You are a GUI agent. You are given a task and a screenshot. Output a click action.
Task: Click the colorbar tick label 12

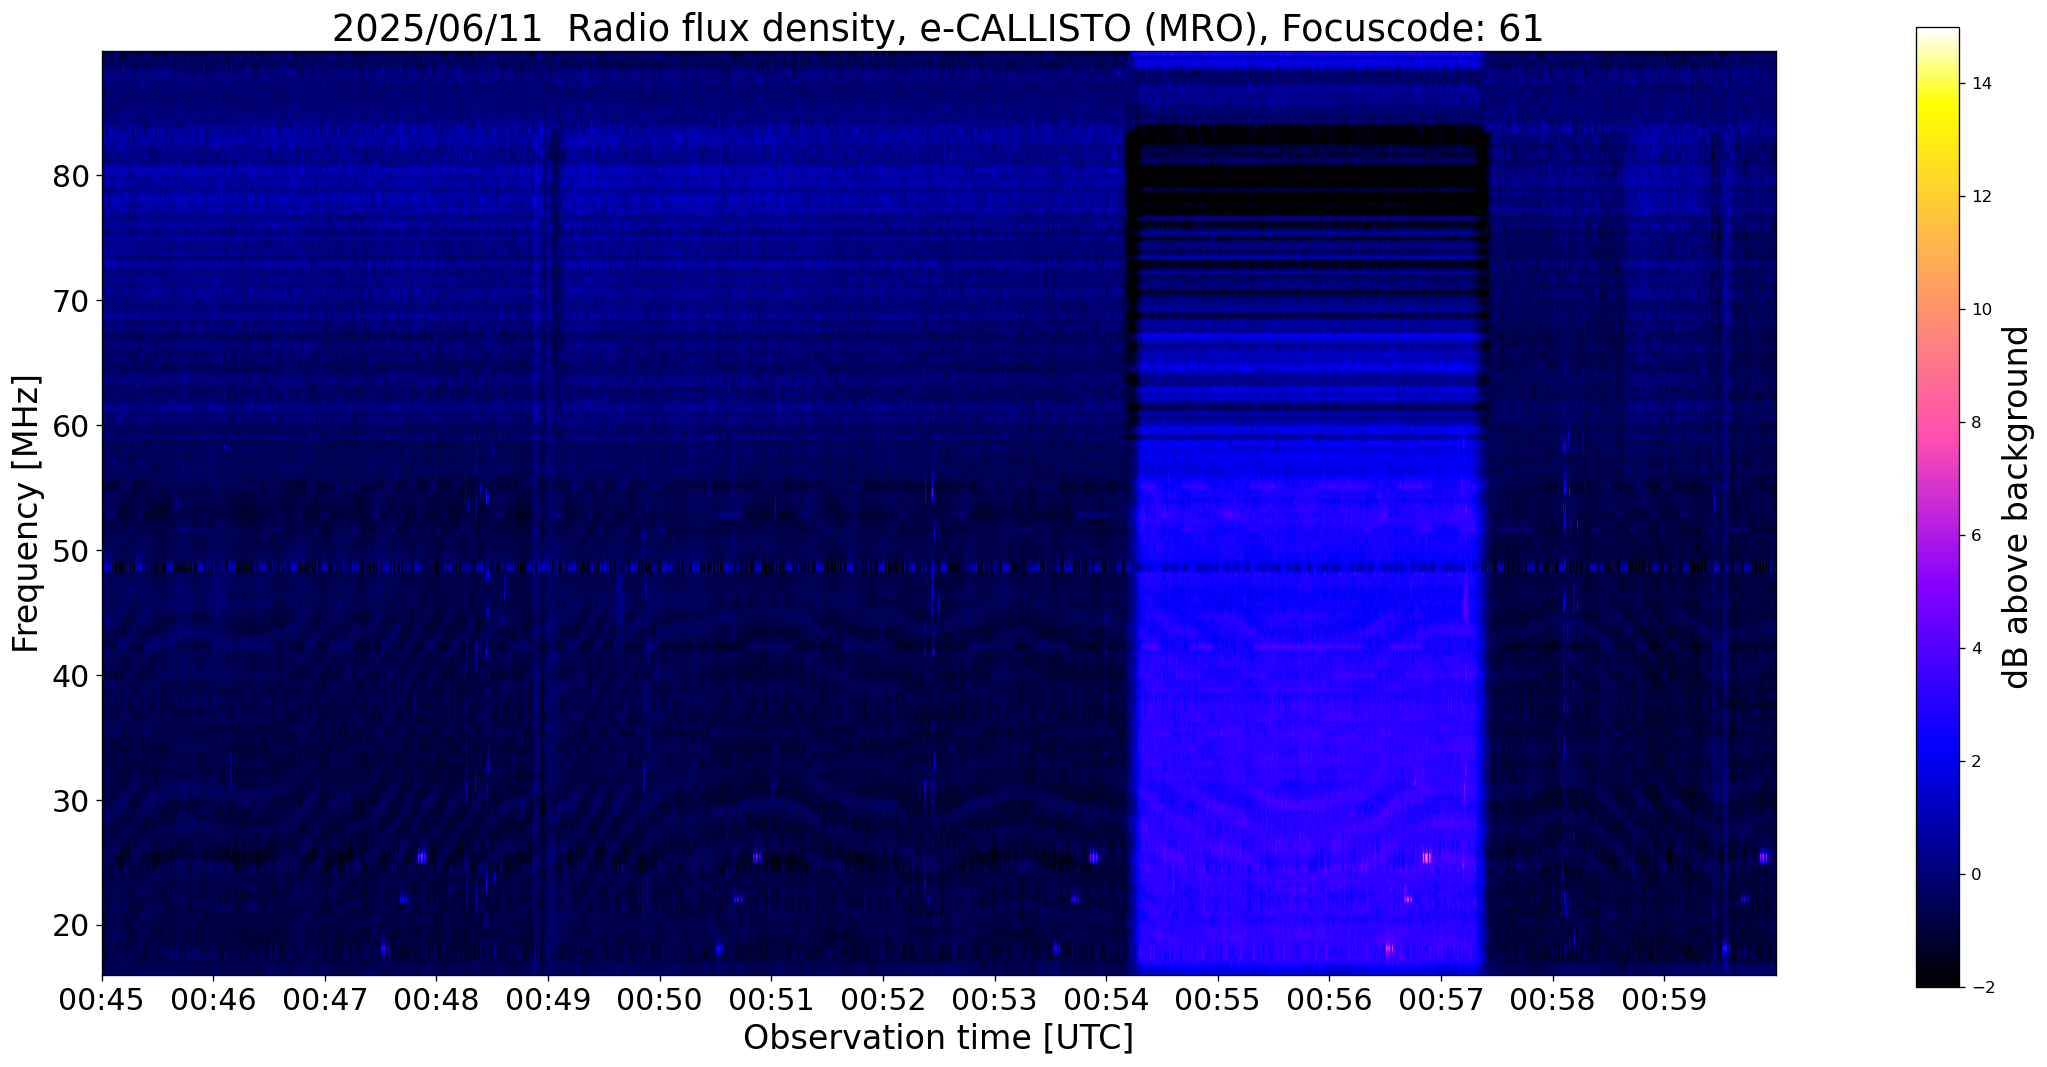point(1980,197)
